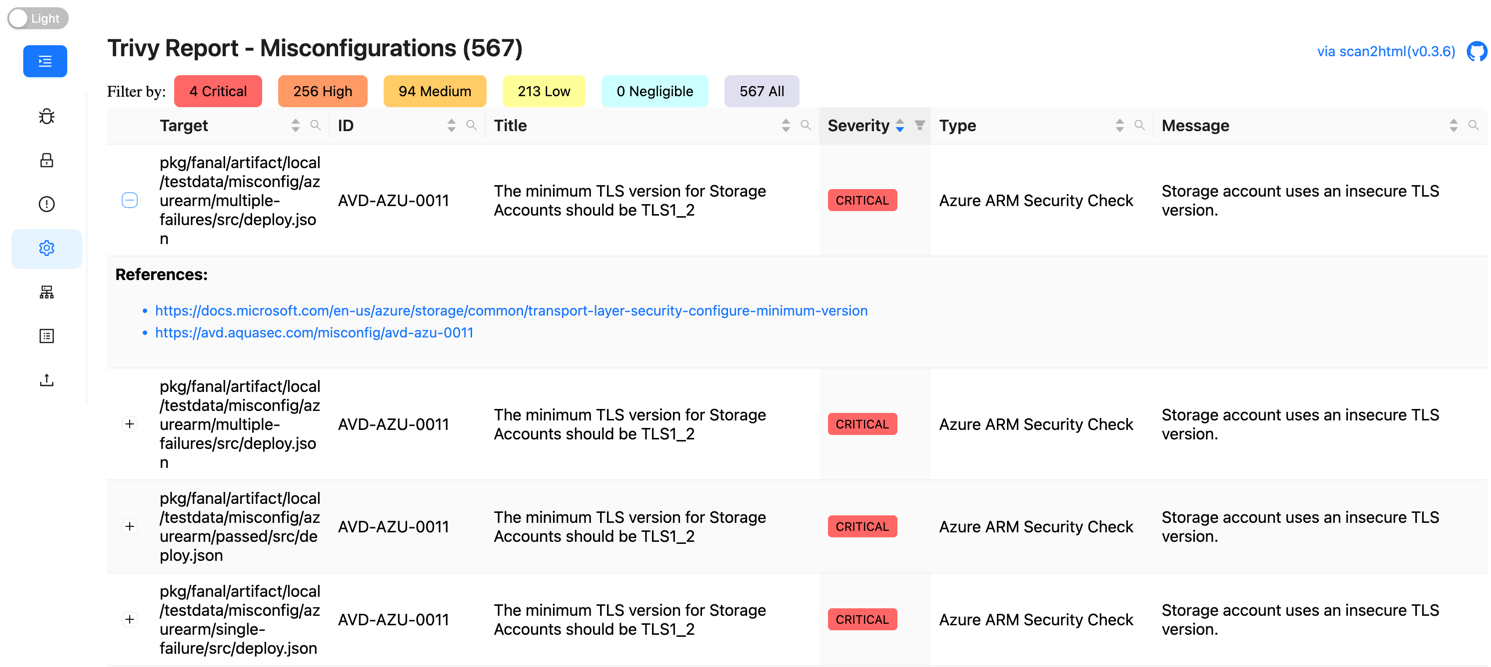Search the ID column

click(x=472, y=126)
